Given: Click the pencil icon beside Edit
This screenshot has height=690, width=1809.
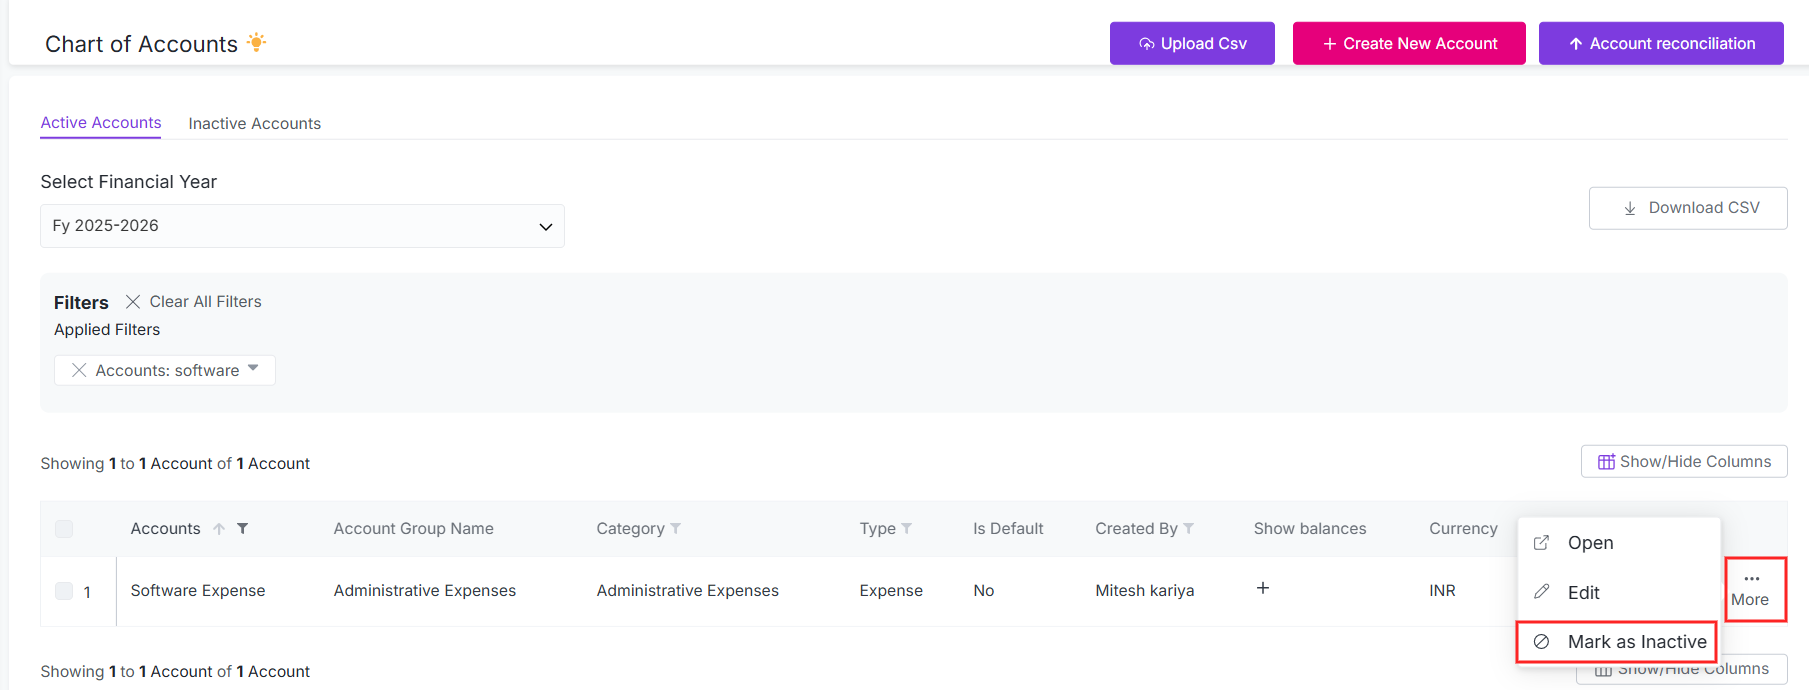Looking at the screenshot, I should tap(1542, 592).
